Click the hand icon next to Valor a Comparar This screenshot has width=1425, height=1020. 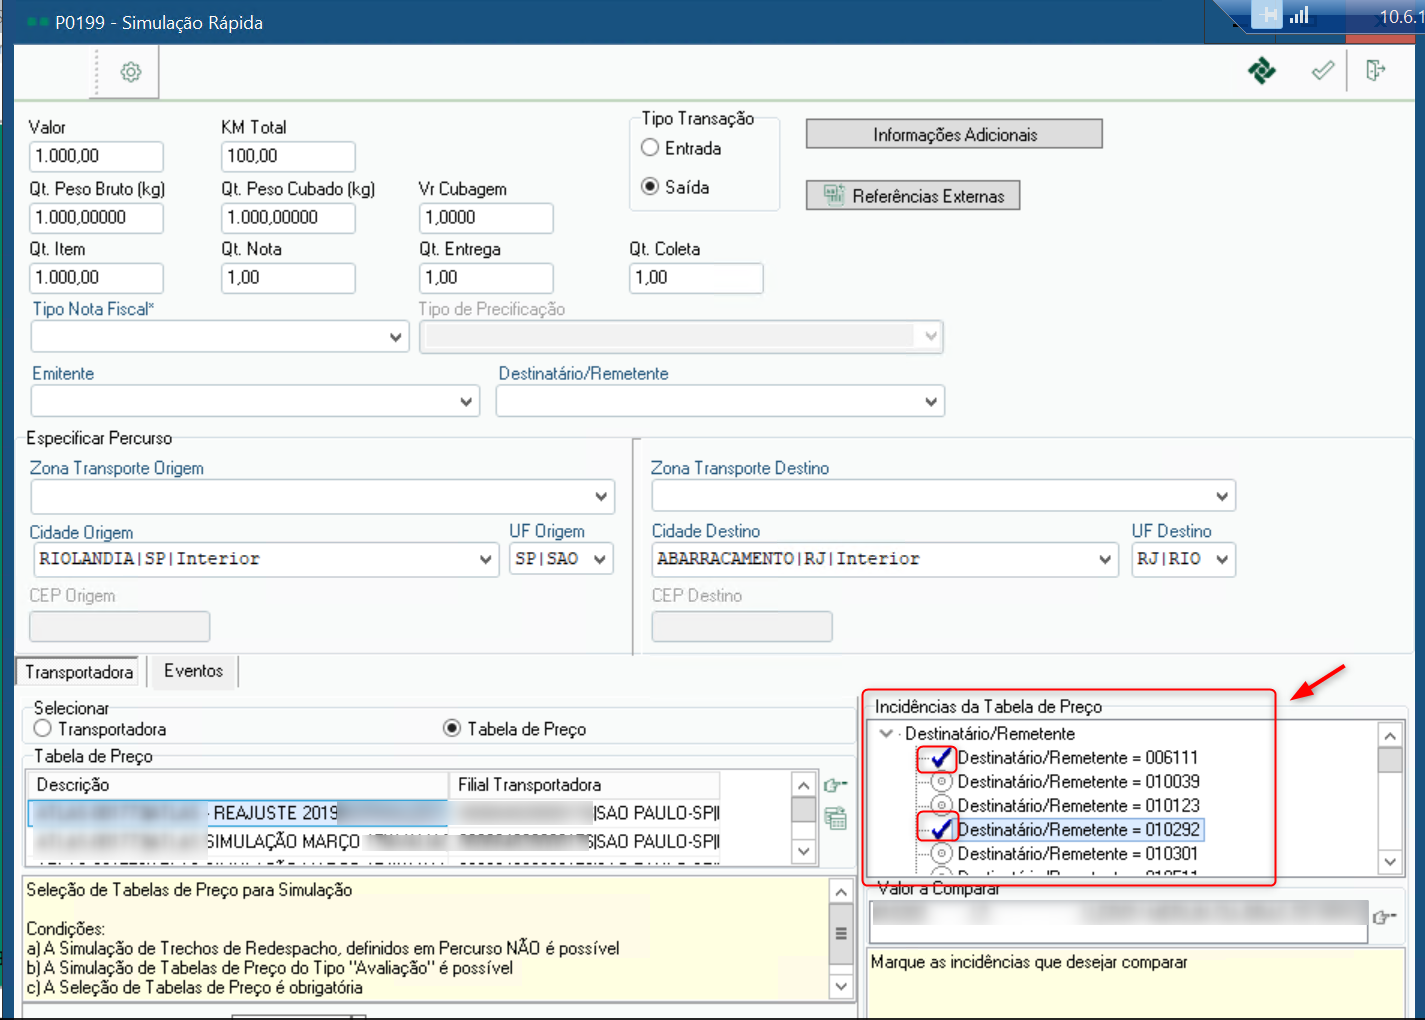tap(1385, 916)
